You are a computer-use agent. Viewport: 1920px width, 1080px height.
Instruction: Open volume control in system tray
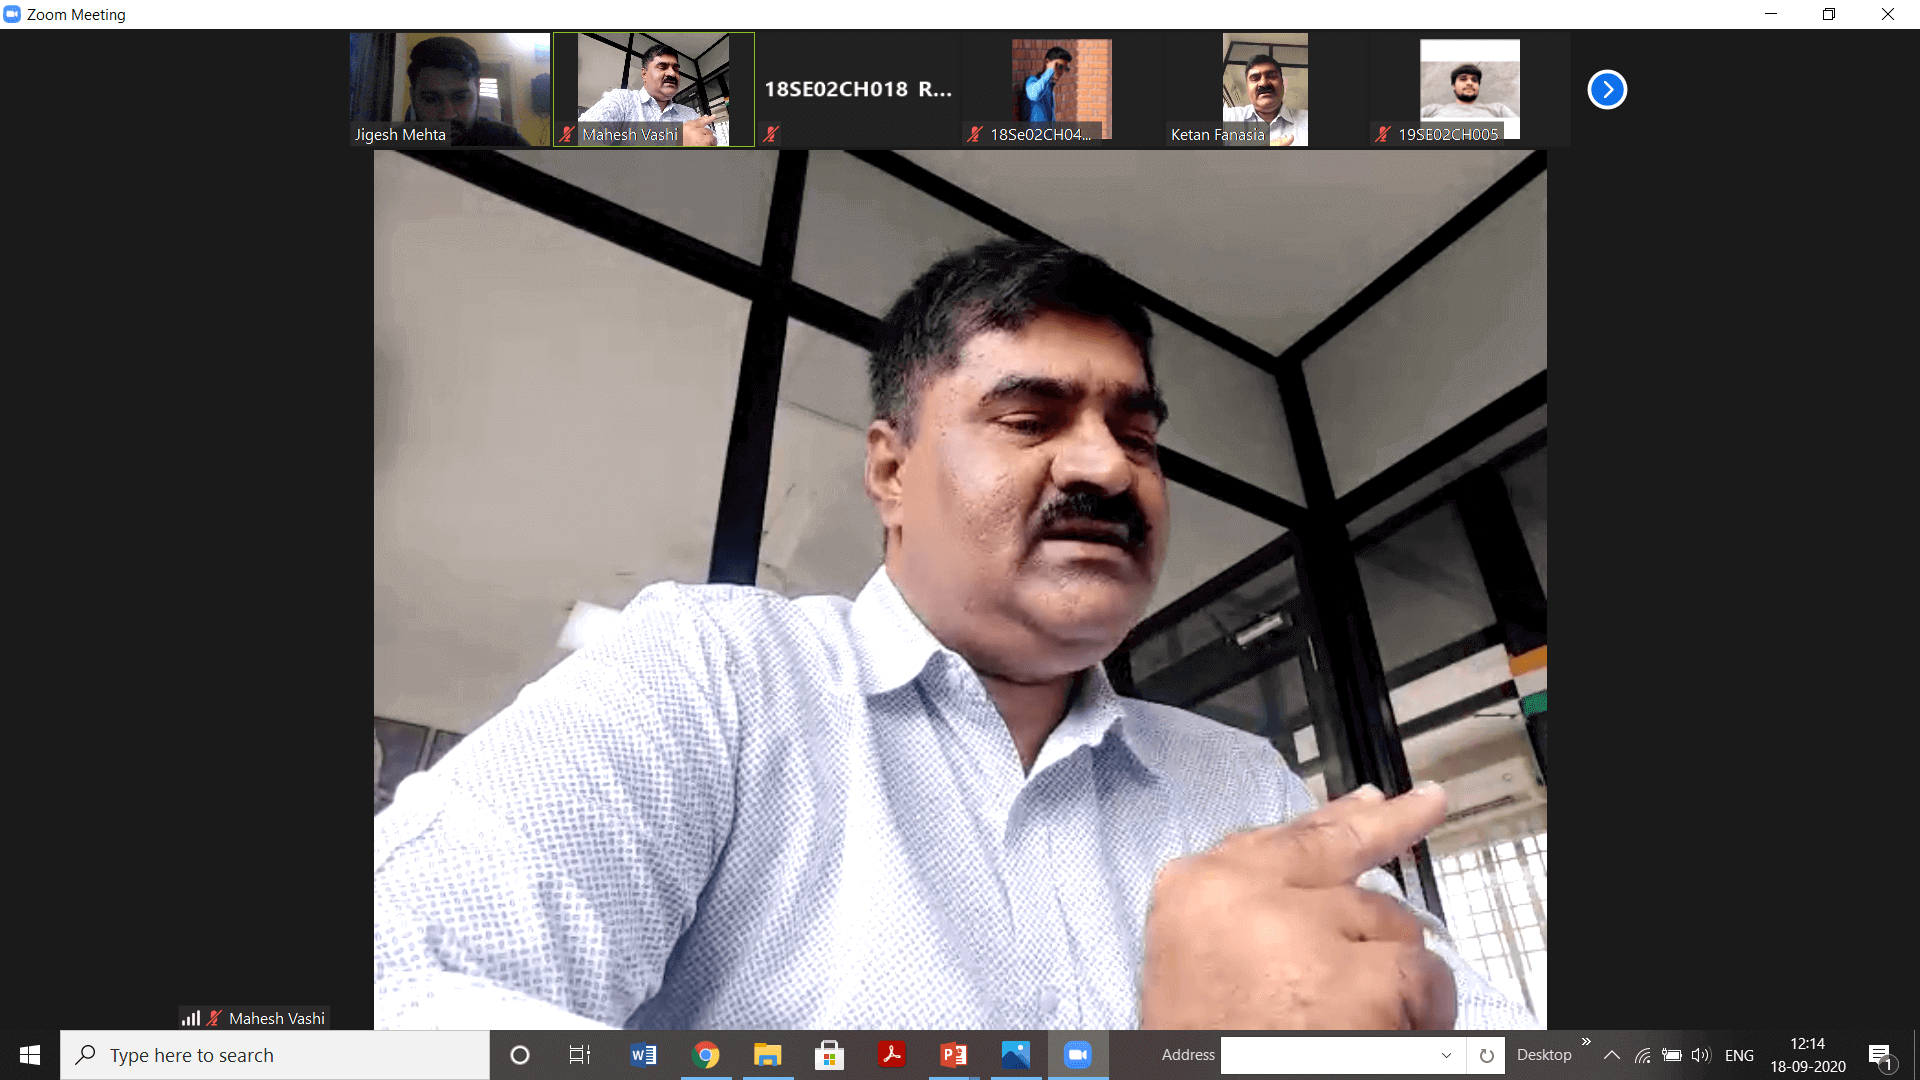click(x=1701, y=1055)
